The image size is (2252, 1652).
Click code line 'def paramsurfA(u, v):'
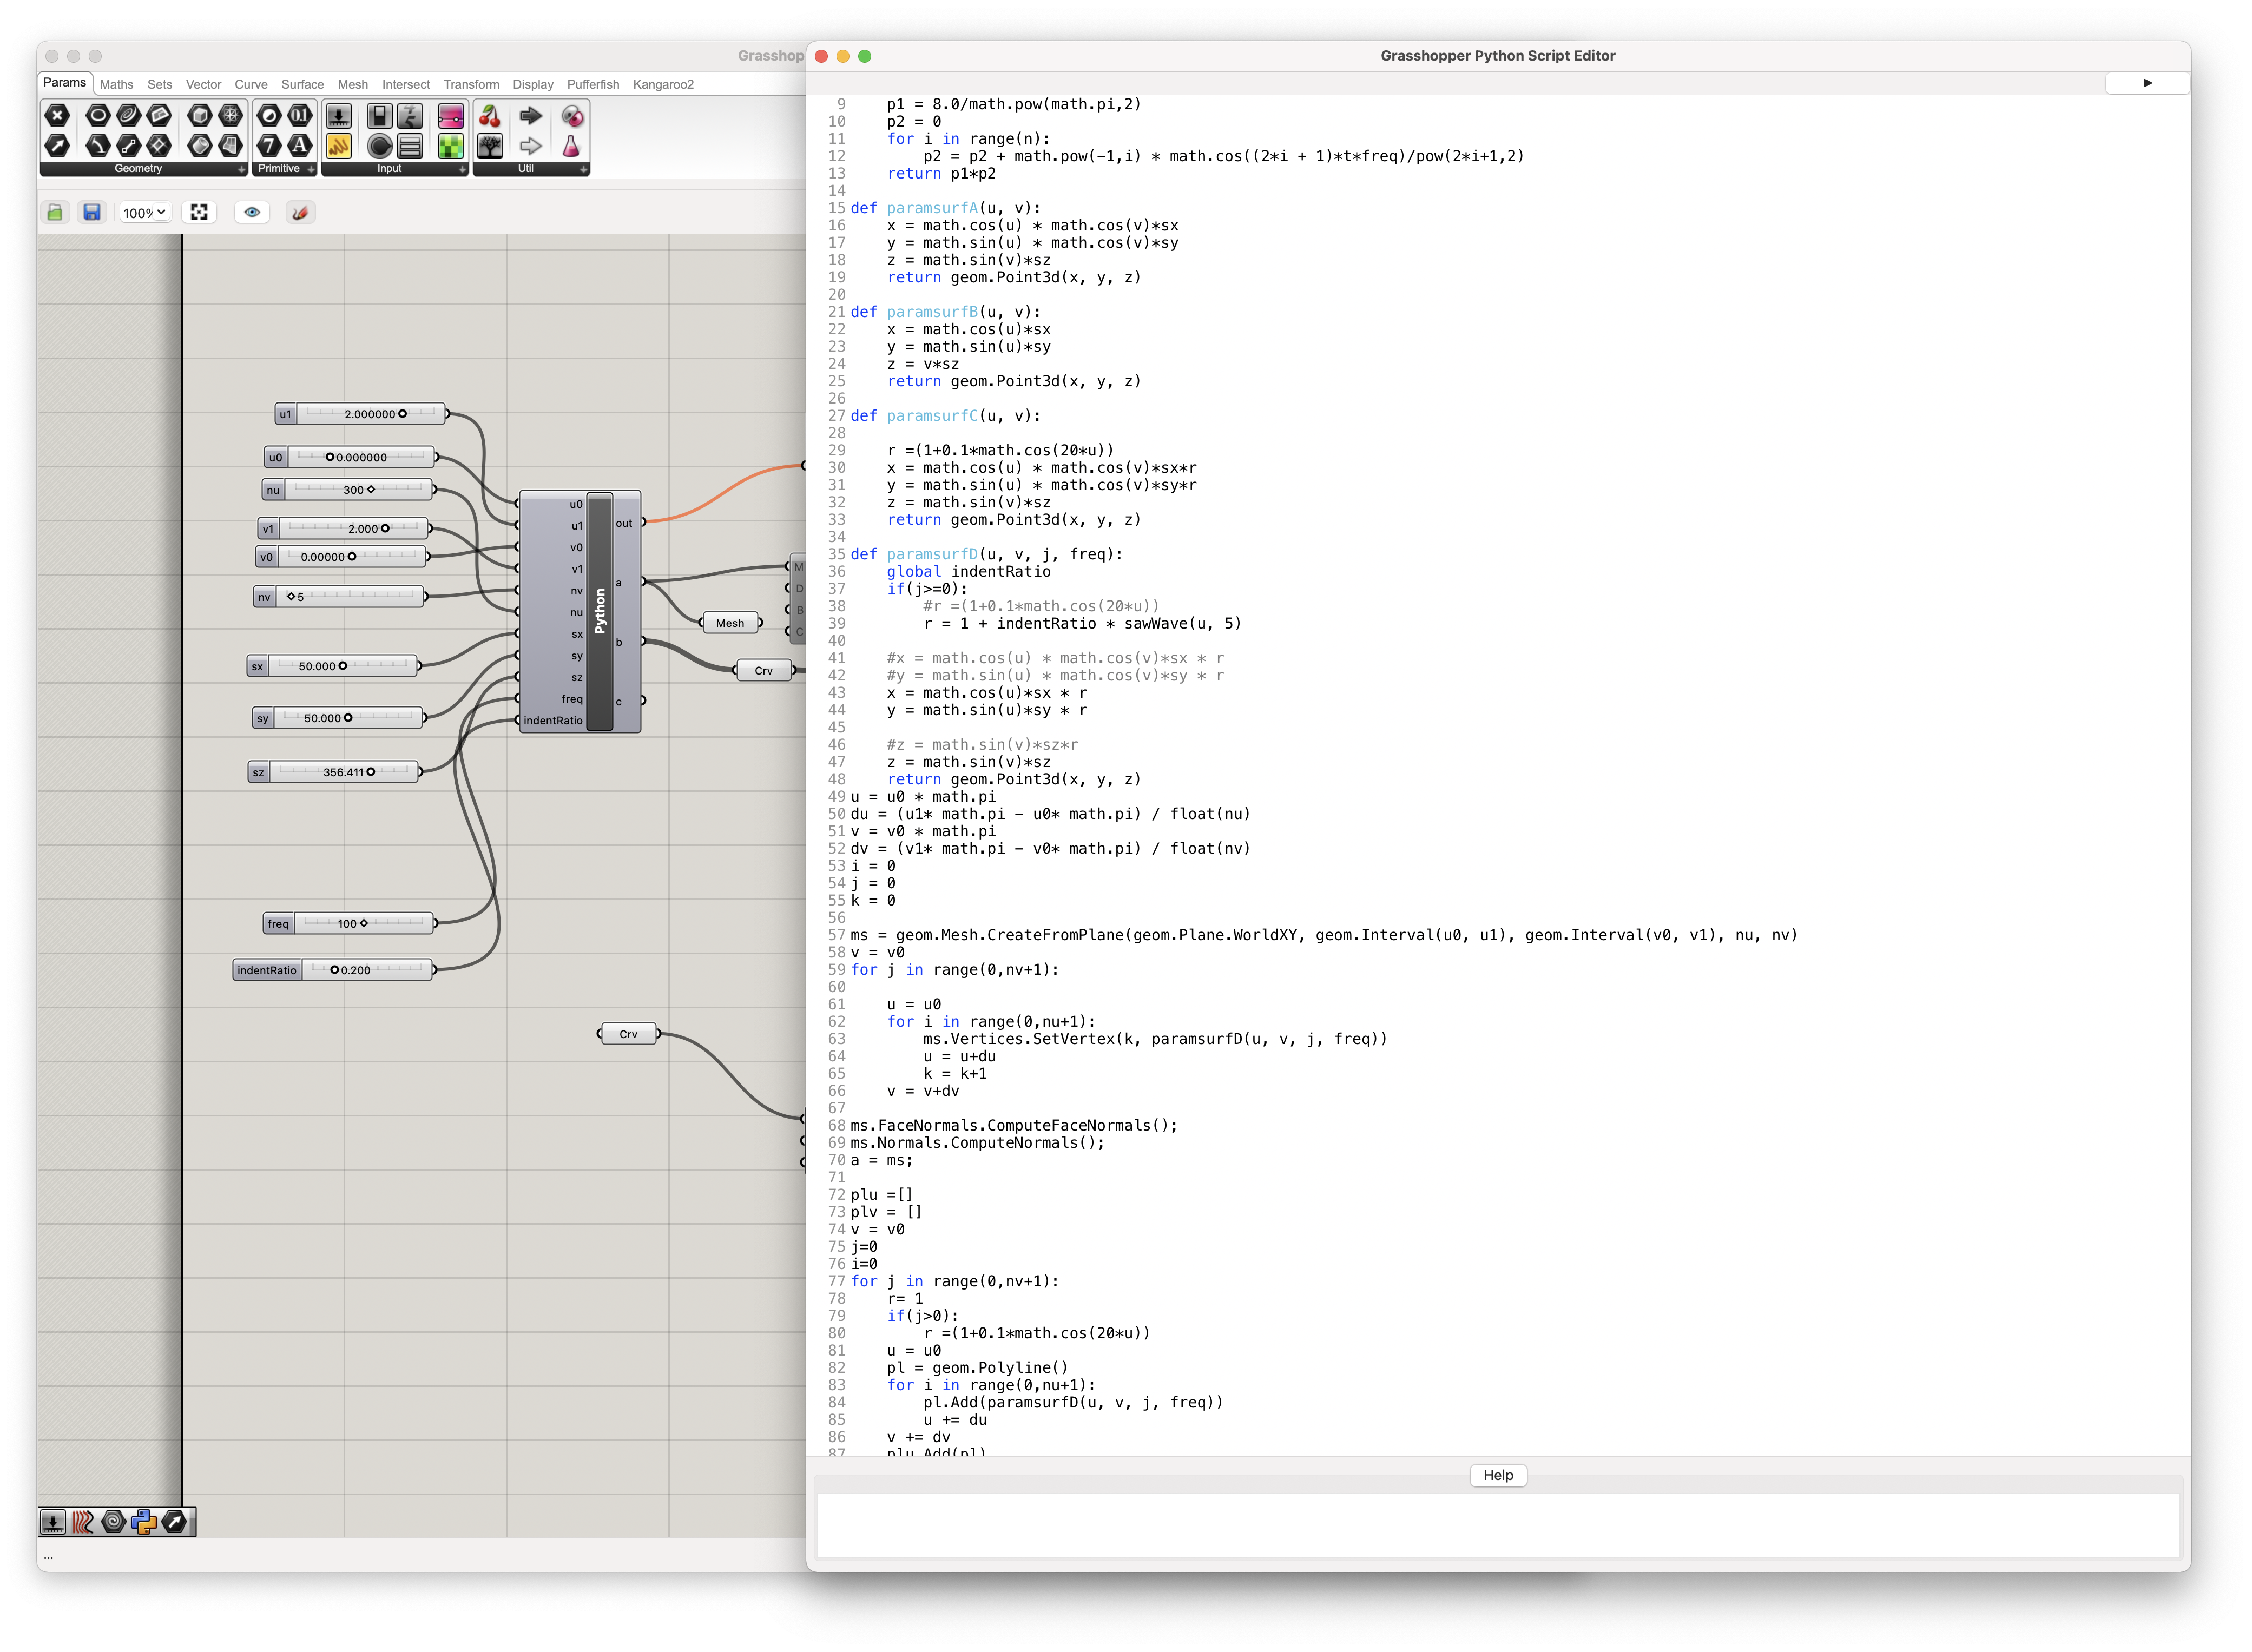(945, 208)
